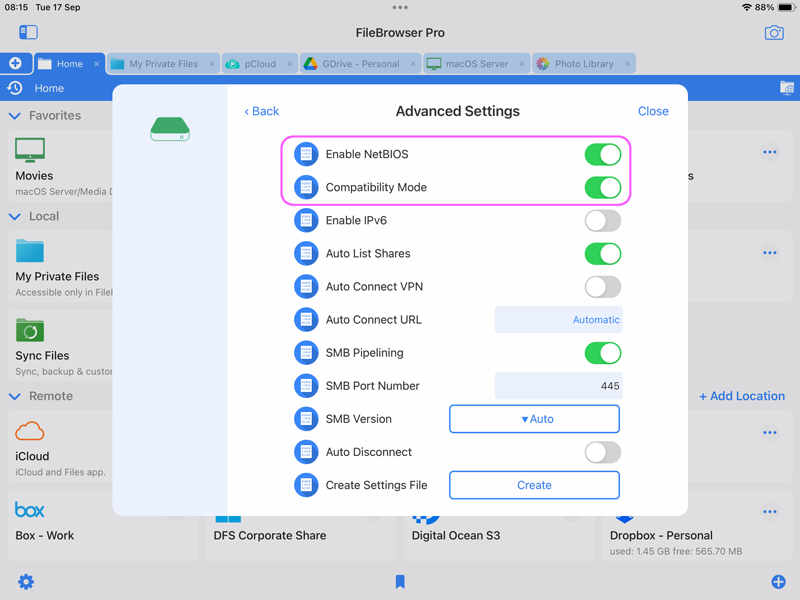Open the iCloud cloud icon

coord(30,431)
